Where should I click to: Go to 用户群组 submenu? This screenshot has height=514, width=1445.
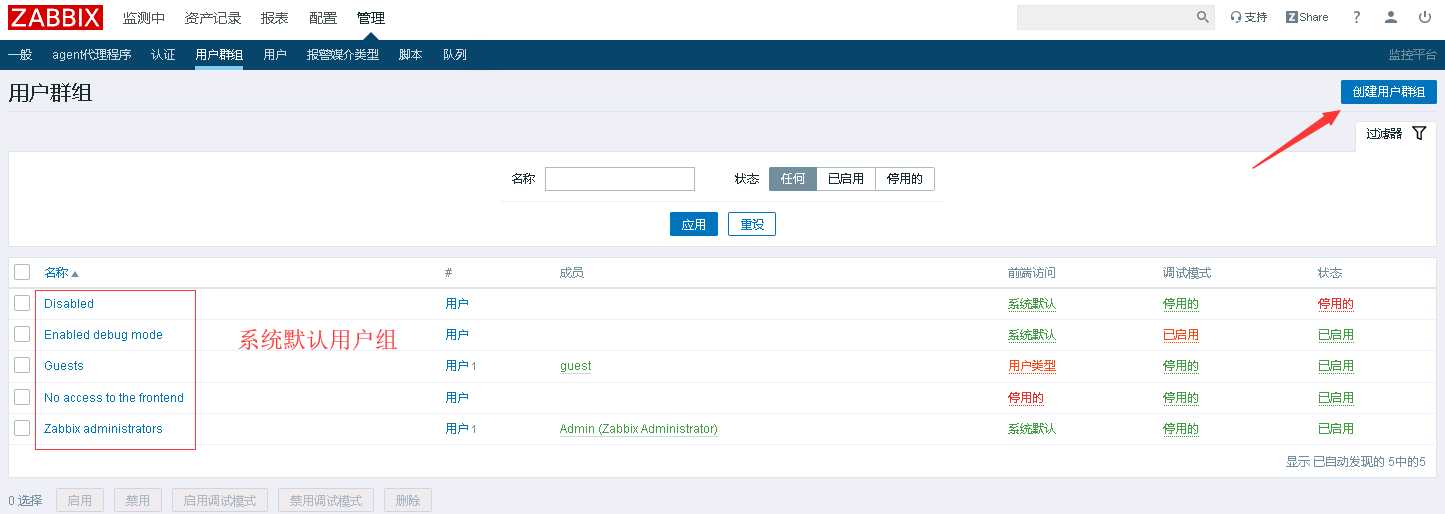pos(219,55)
